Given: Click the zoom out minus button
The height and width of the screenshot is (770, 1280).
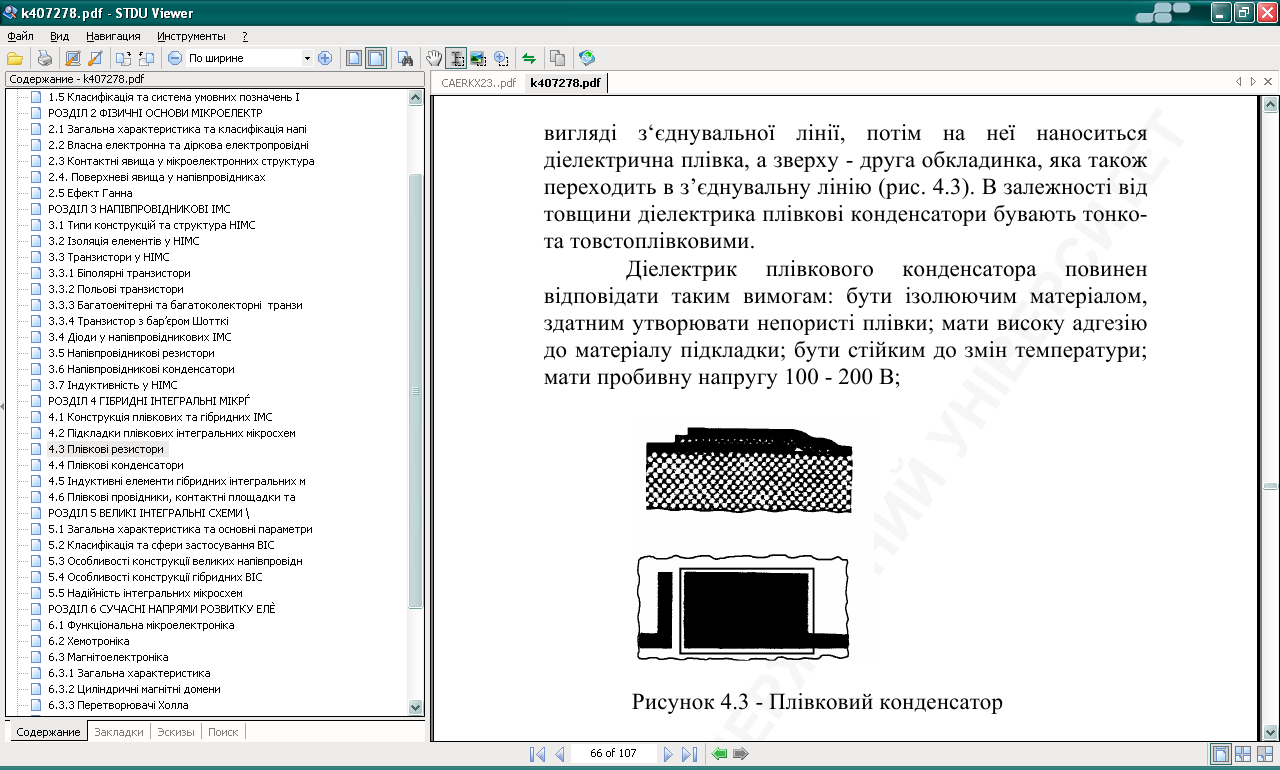Looking at the screenshot, I should tap(175, 58).
